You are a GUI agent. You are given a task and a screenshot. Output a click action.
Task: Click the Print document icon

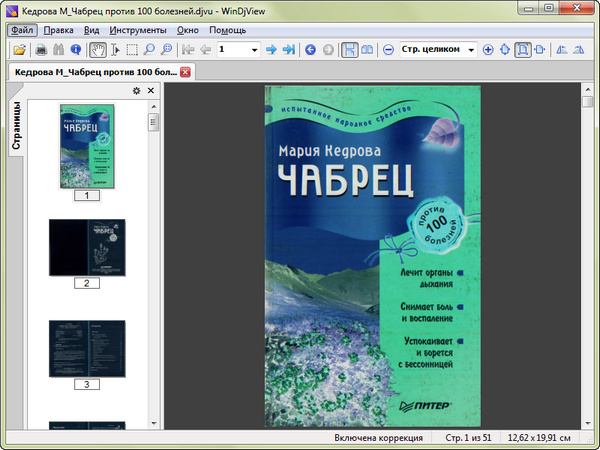pyautogui.click(x=42, y=49)
